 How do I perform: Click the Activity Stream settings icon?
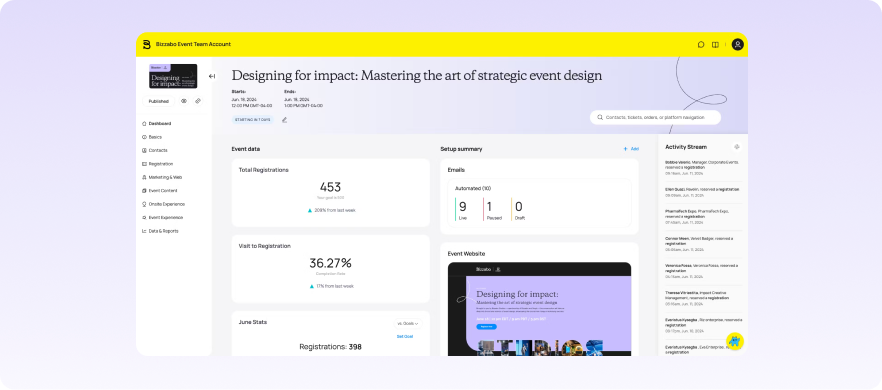(x=737, y=147)
